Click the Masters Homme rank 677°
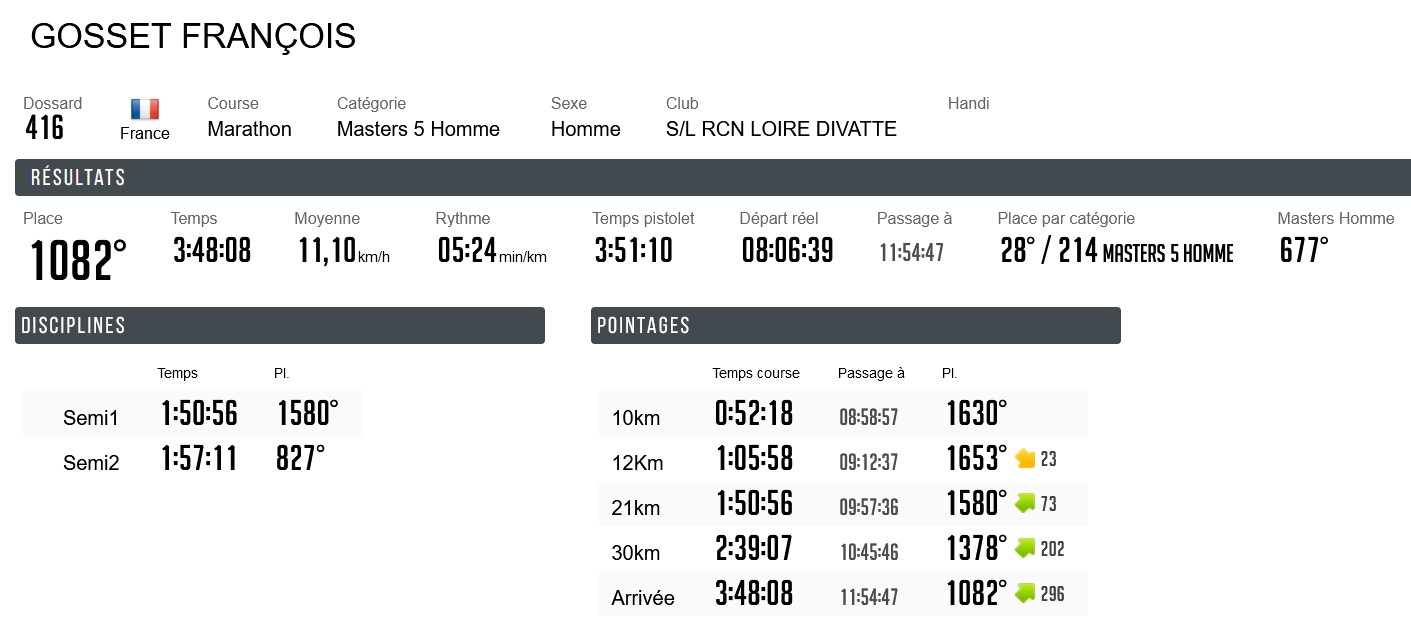 coord(1303,250)
